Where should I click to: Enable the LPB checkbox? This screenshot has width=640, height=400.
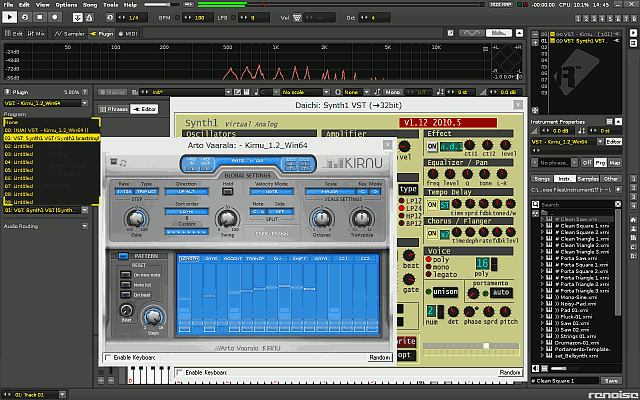tap(233, 18)
